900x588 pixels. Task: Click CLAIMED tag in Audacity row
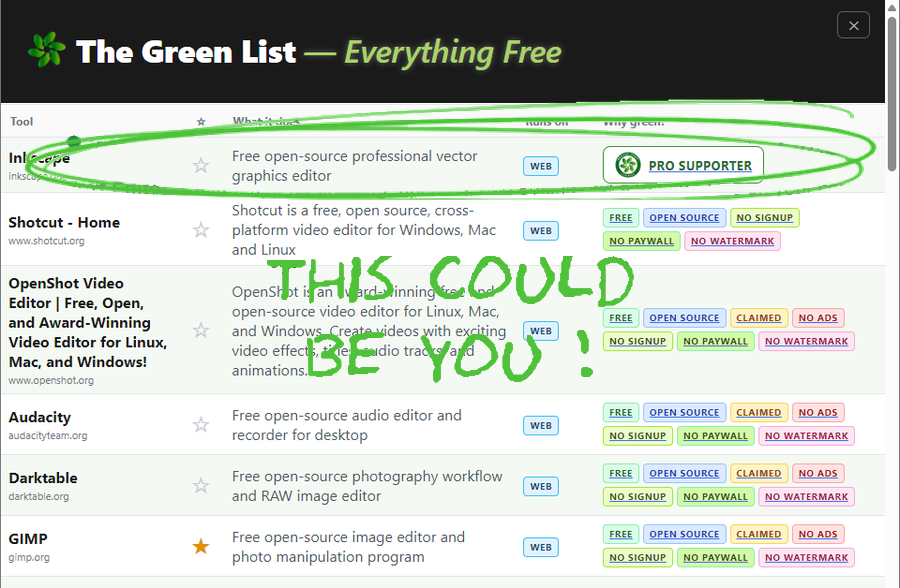coord(759,412)
